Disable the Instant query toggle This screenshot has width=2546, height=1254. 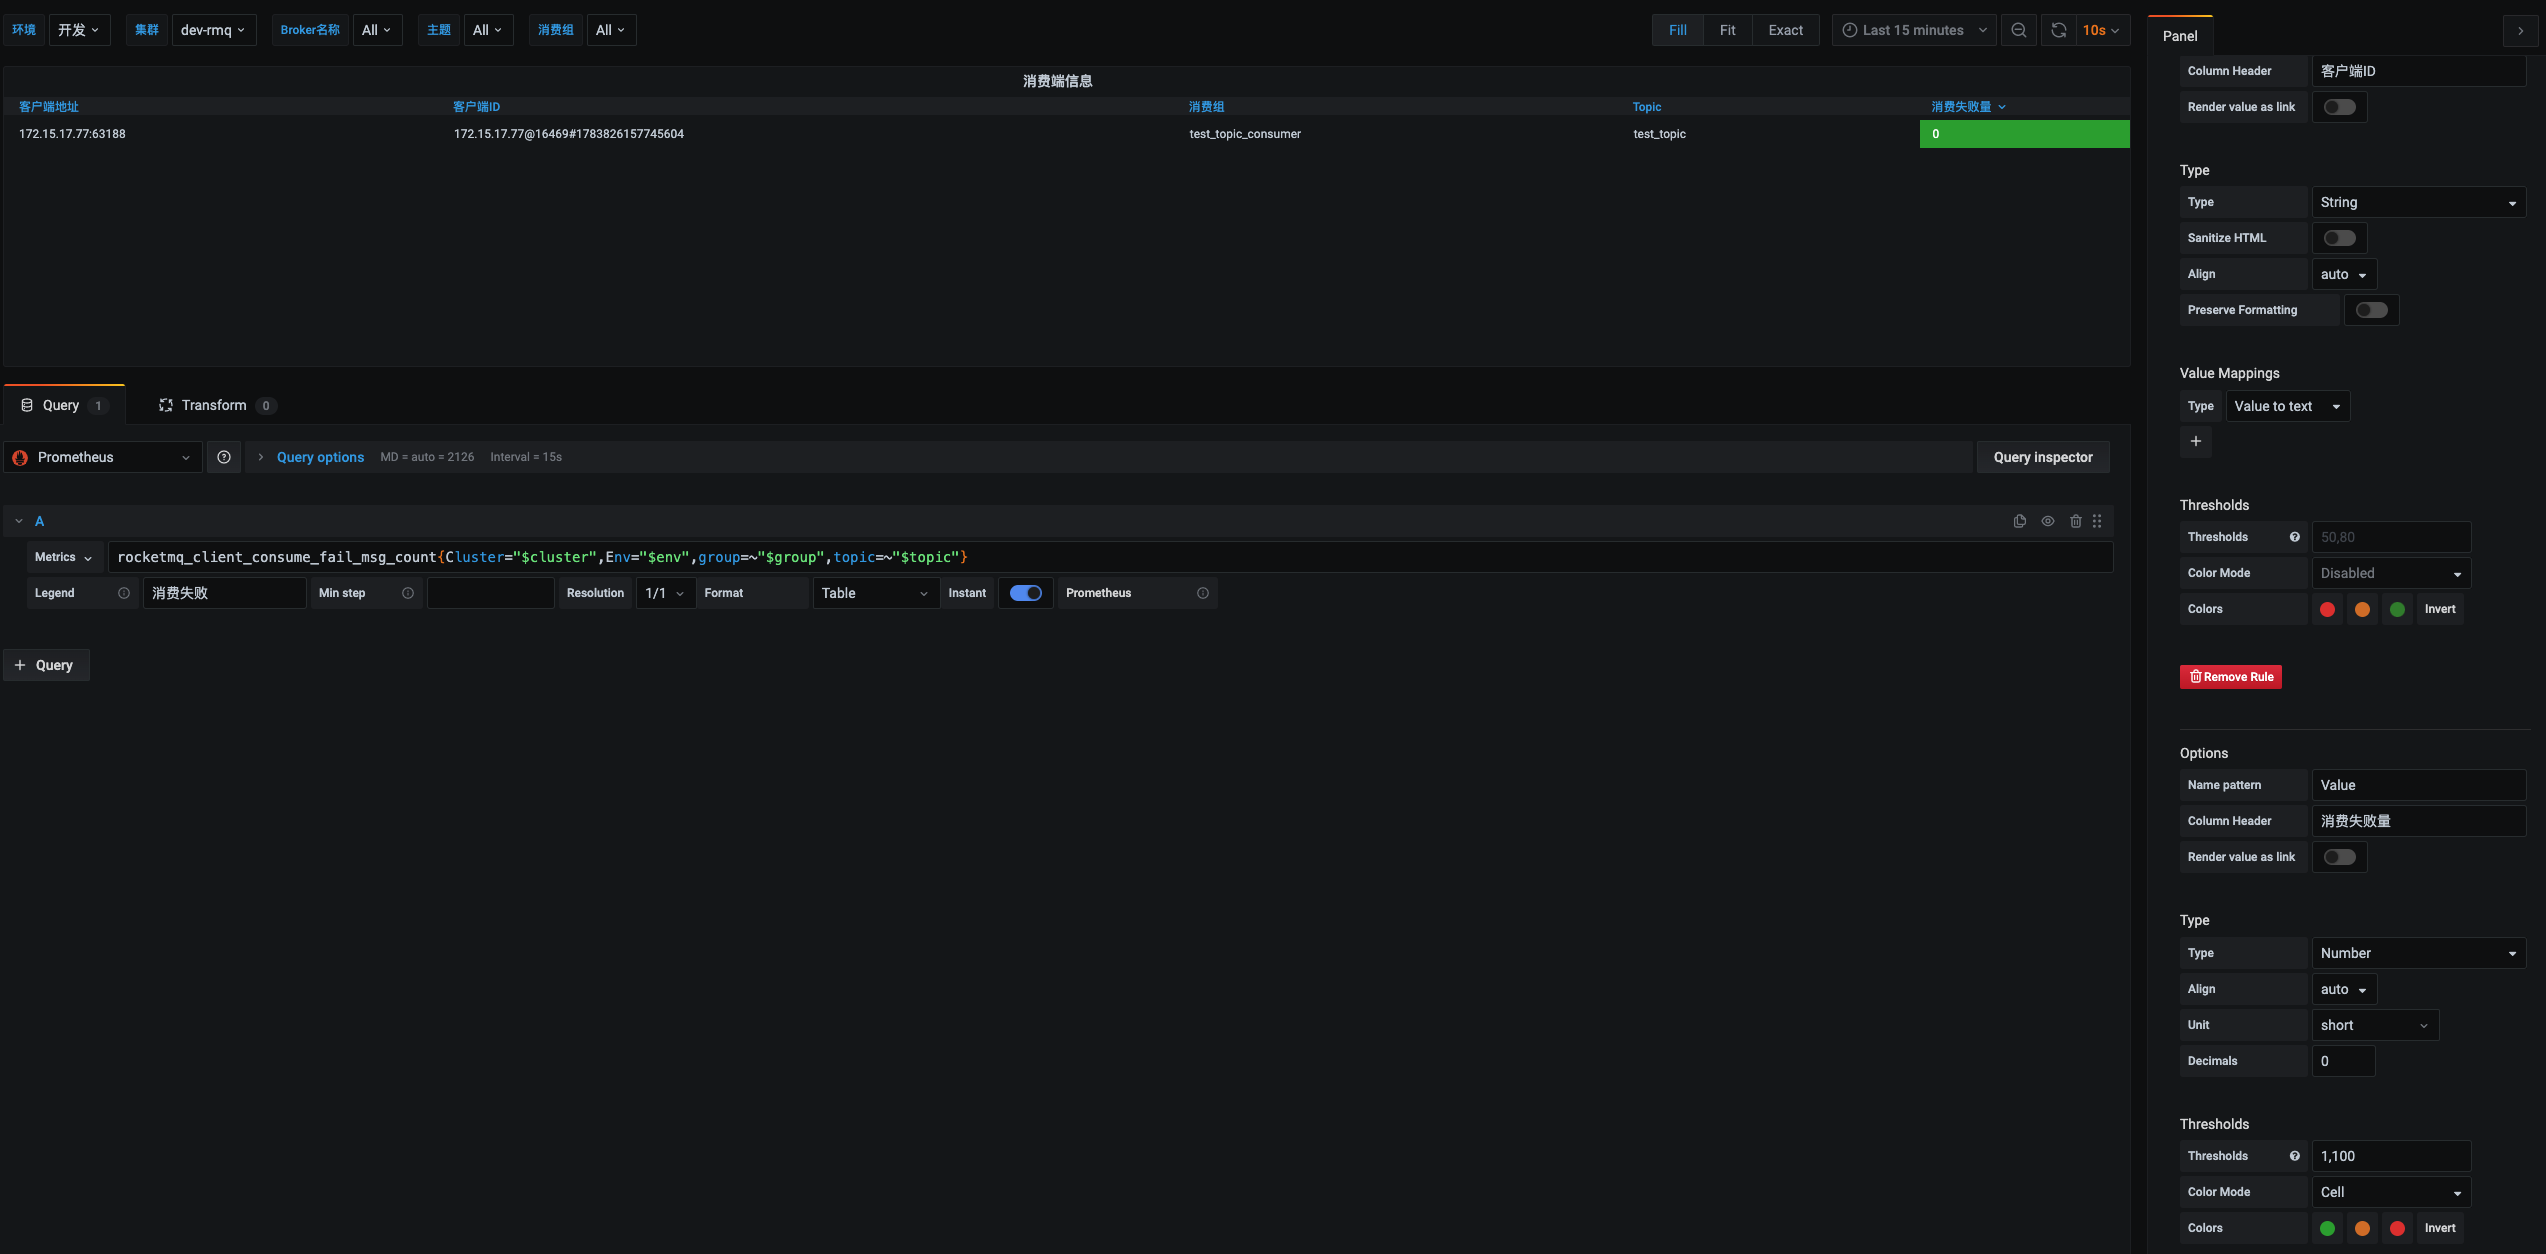click(1025, 592)
